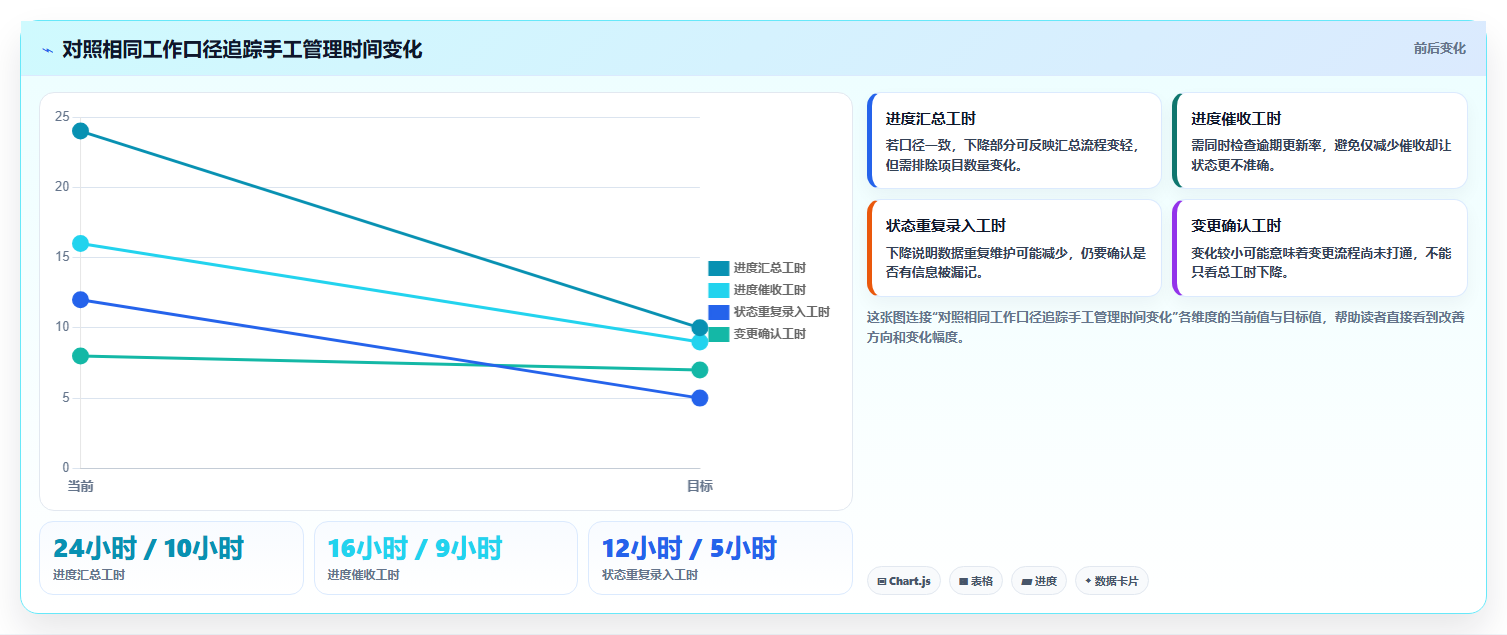Toggle 进度汇总工时 legend swatch
The width and height of the screenshot is (1507, 635).
pos(718,268)
